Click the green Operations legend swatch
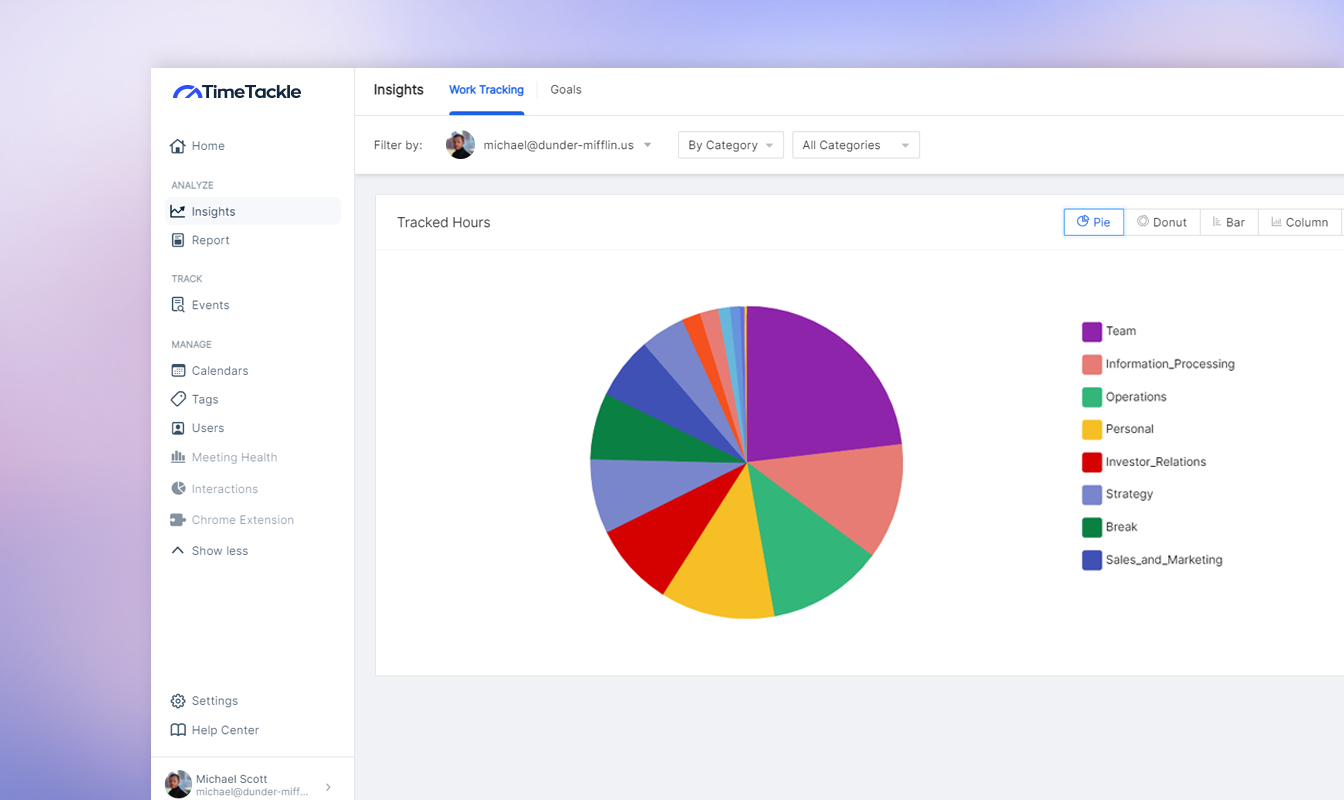Image resolution: width=1344 pixels, height=800 pixels. (x=1092, y=397)
